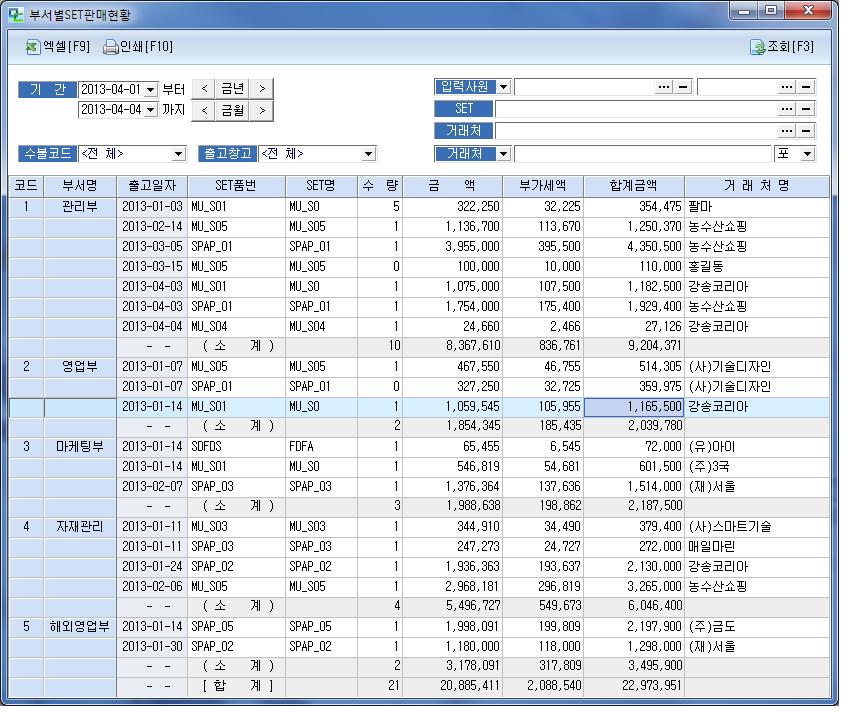Viewport: 848px width, 715px height.
Task: Select the 마케팅부 department cell
Action: click(x=80, y=447)
